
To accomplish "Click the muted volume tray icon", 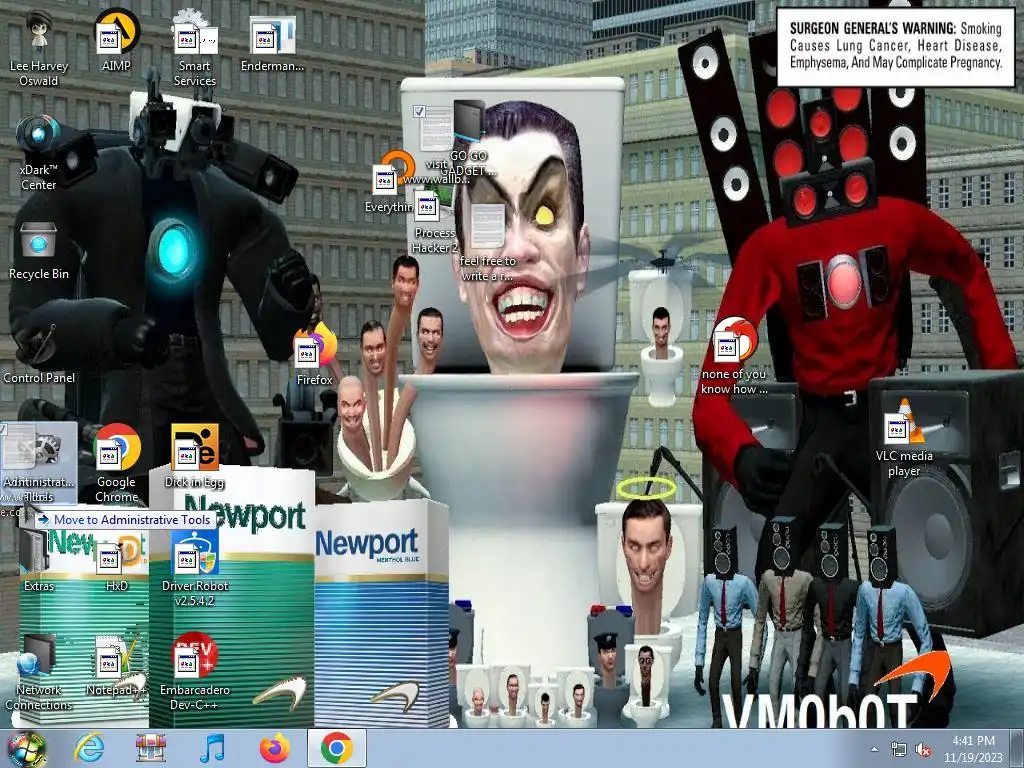I will coord(923,750).
